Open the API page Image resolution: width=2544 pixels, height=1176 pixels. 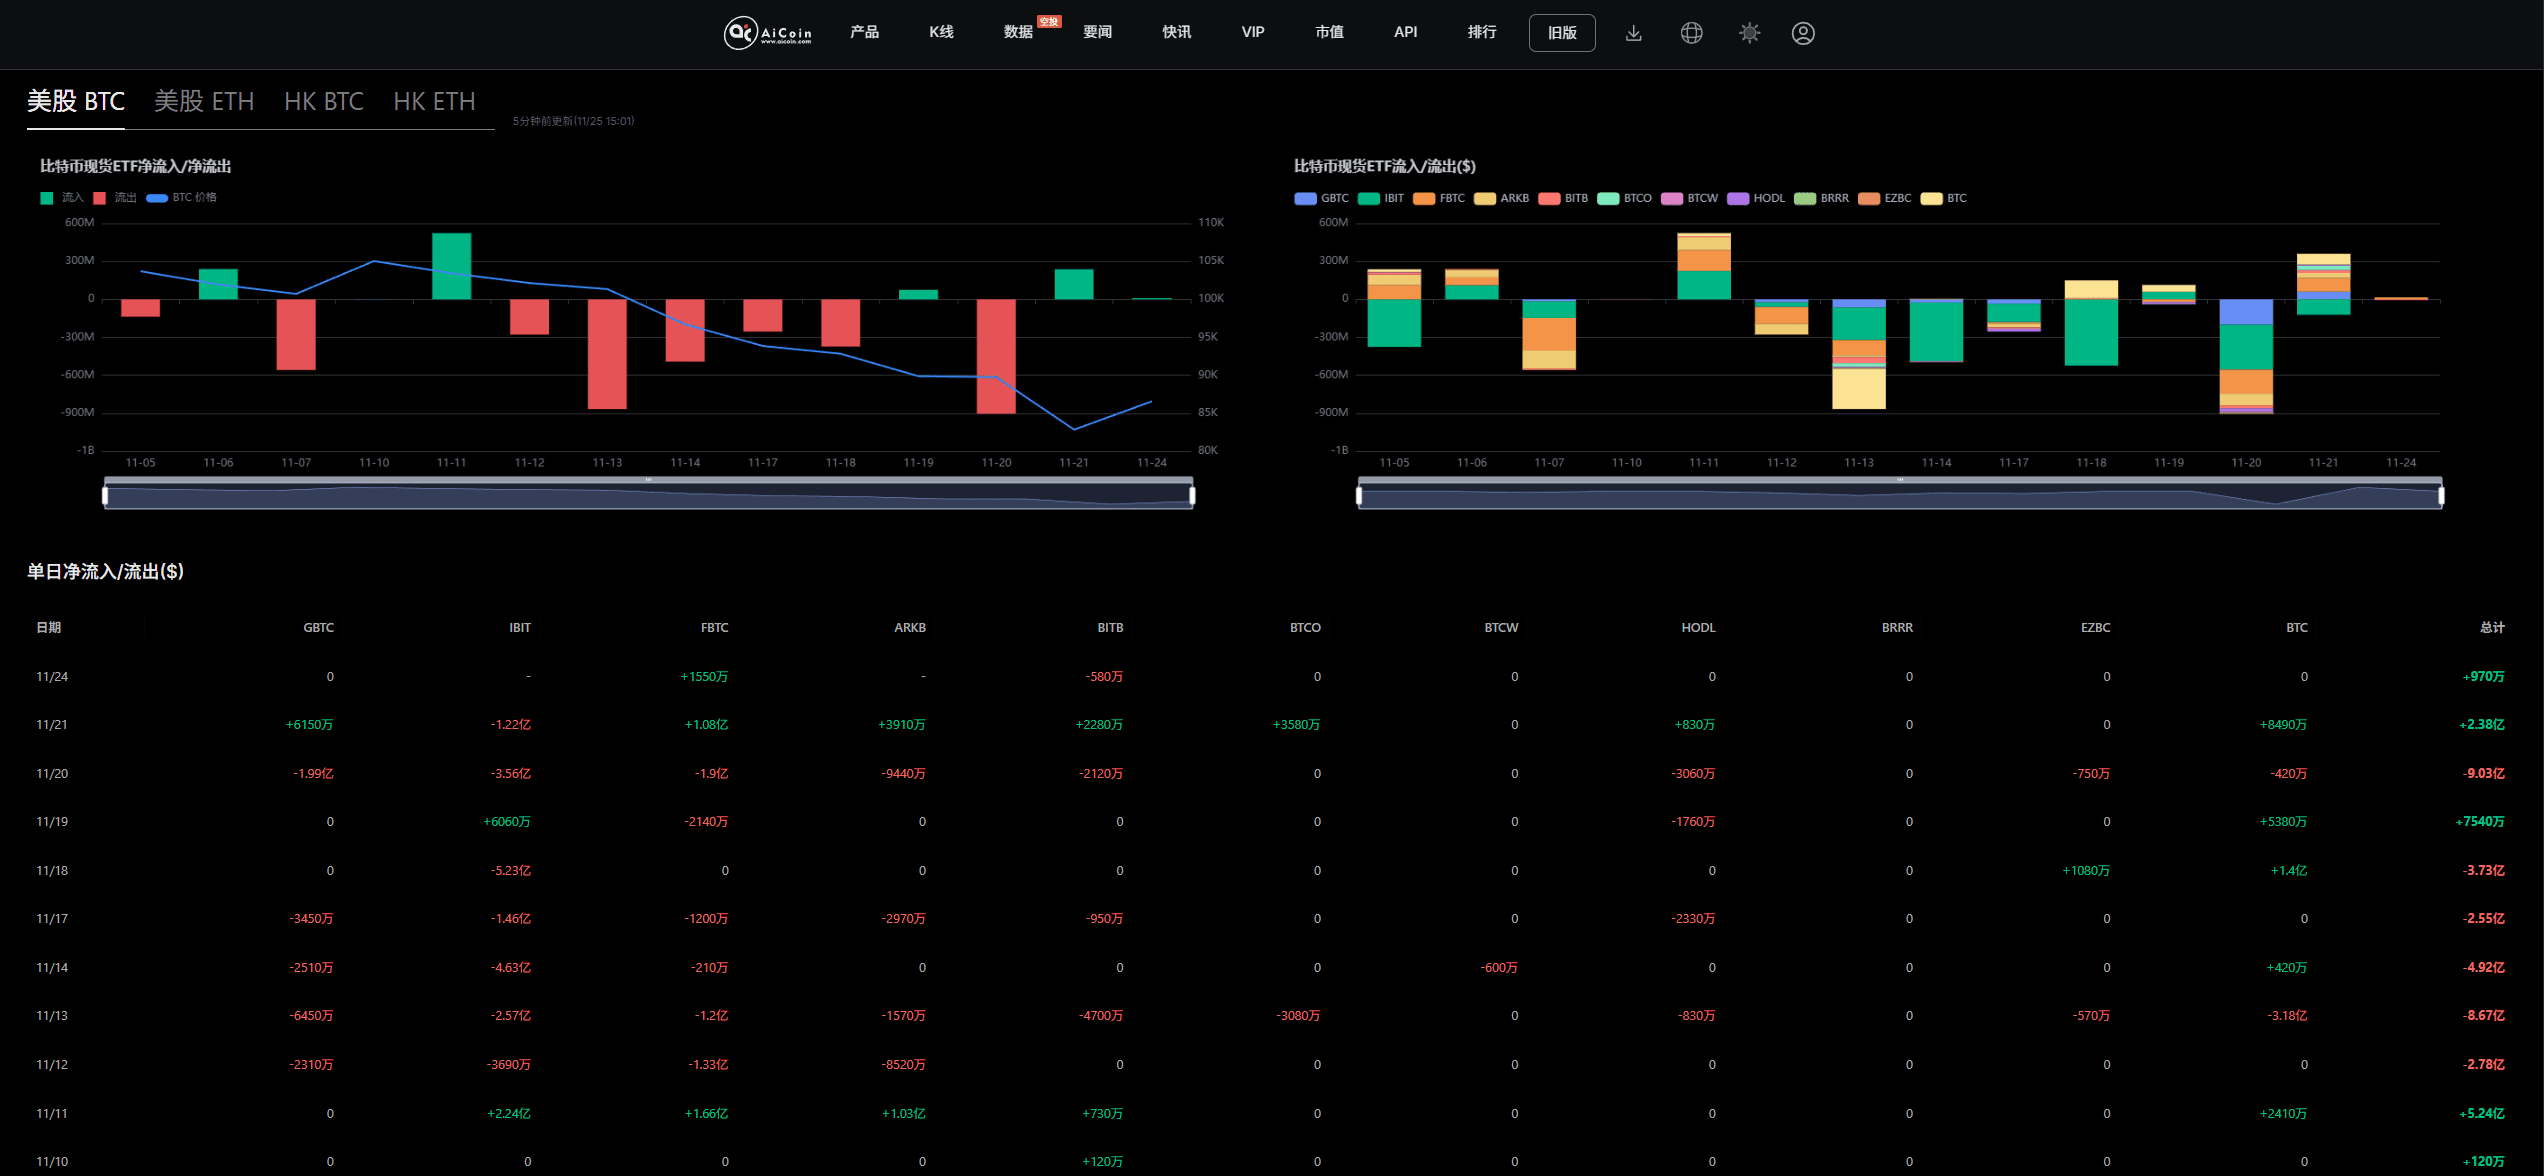click(1405, 32)
